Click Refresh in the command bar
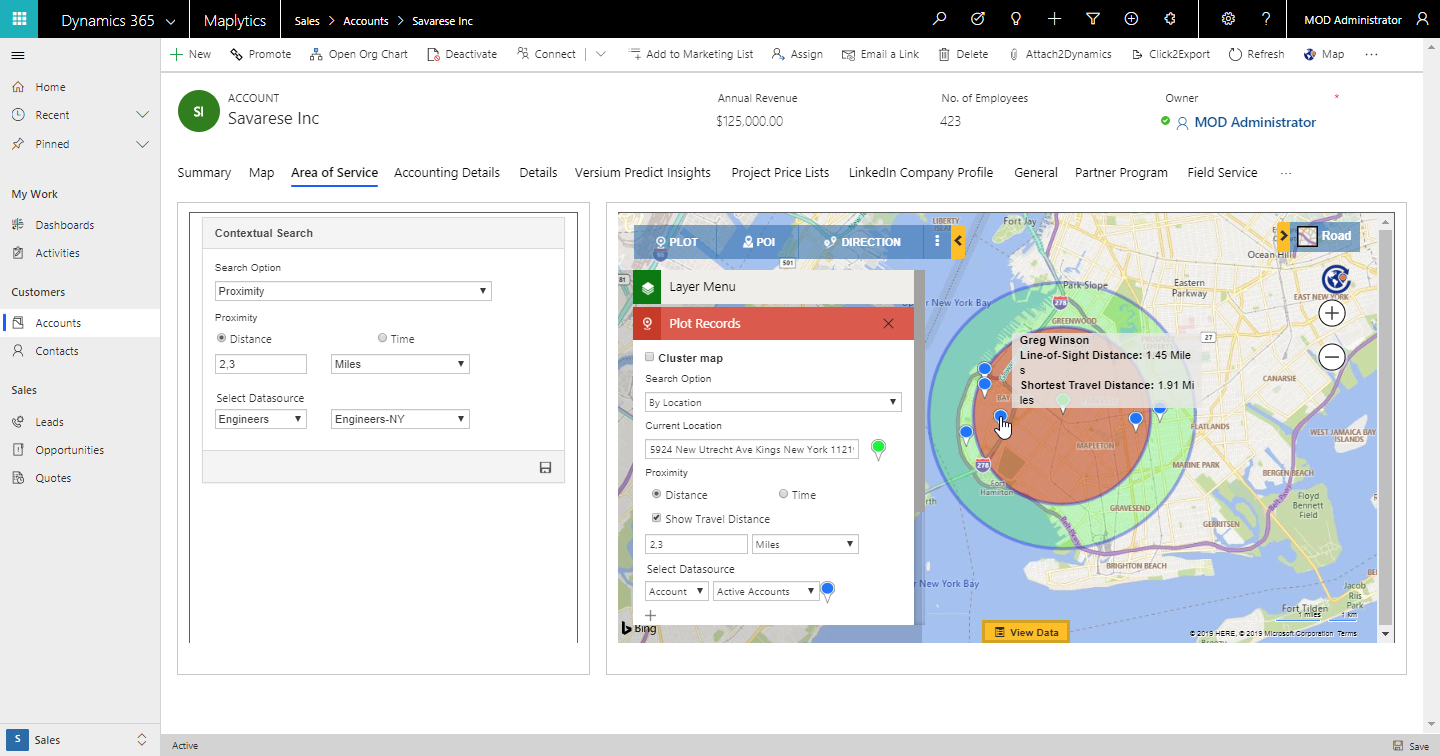 click(1256, 54)
